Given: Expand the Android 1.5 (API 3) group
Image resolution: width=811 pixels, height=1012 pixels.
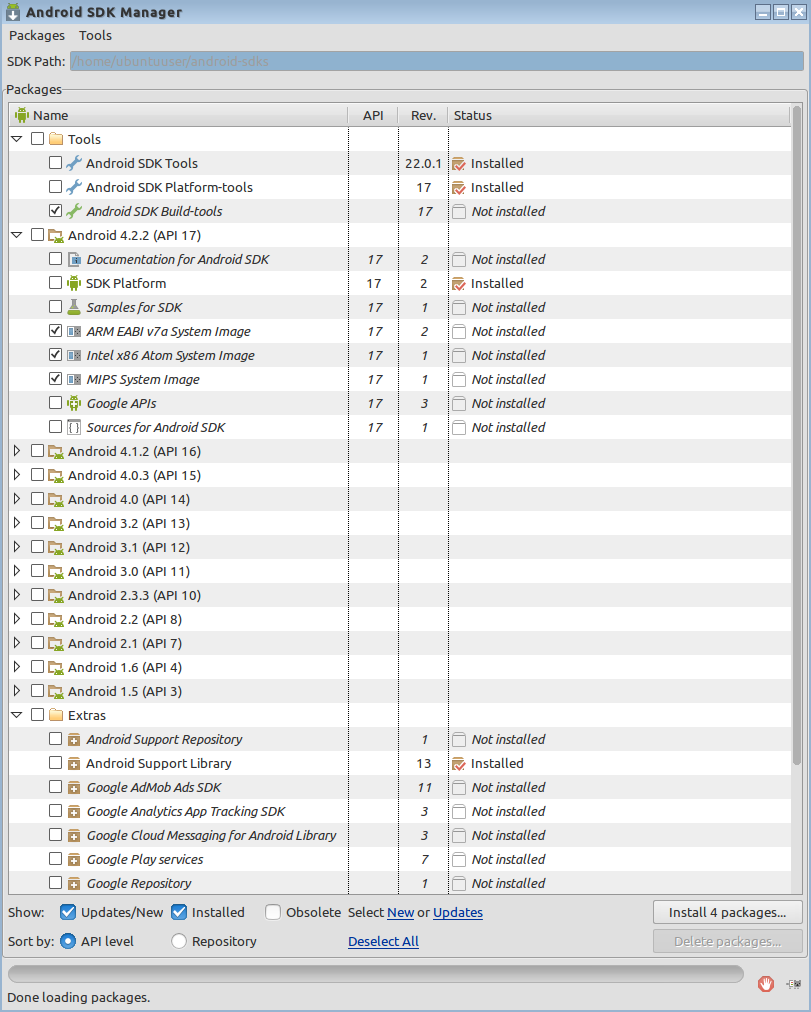Looking at the screenshot, I should click(x=17, y=691).
